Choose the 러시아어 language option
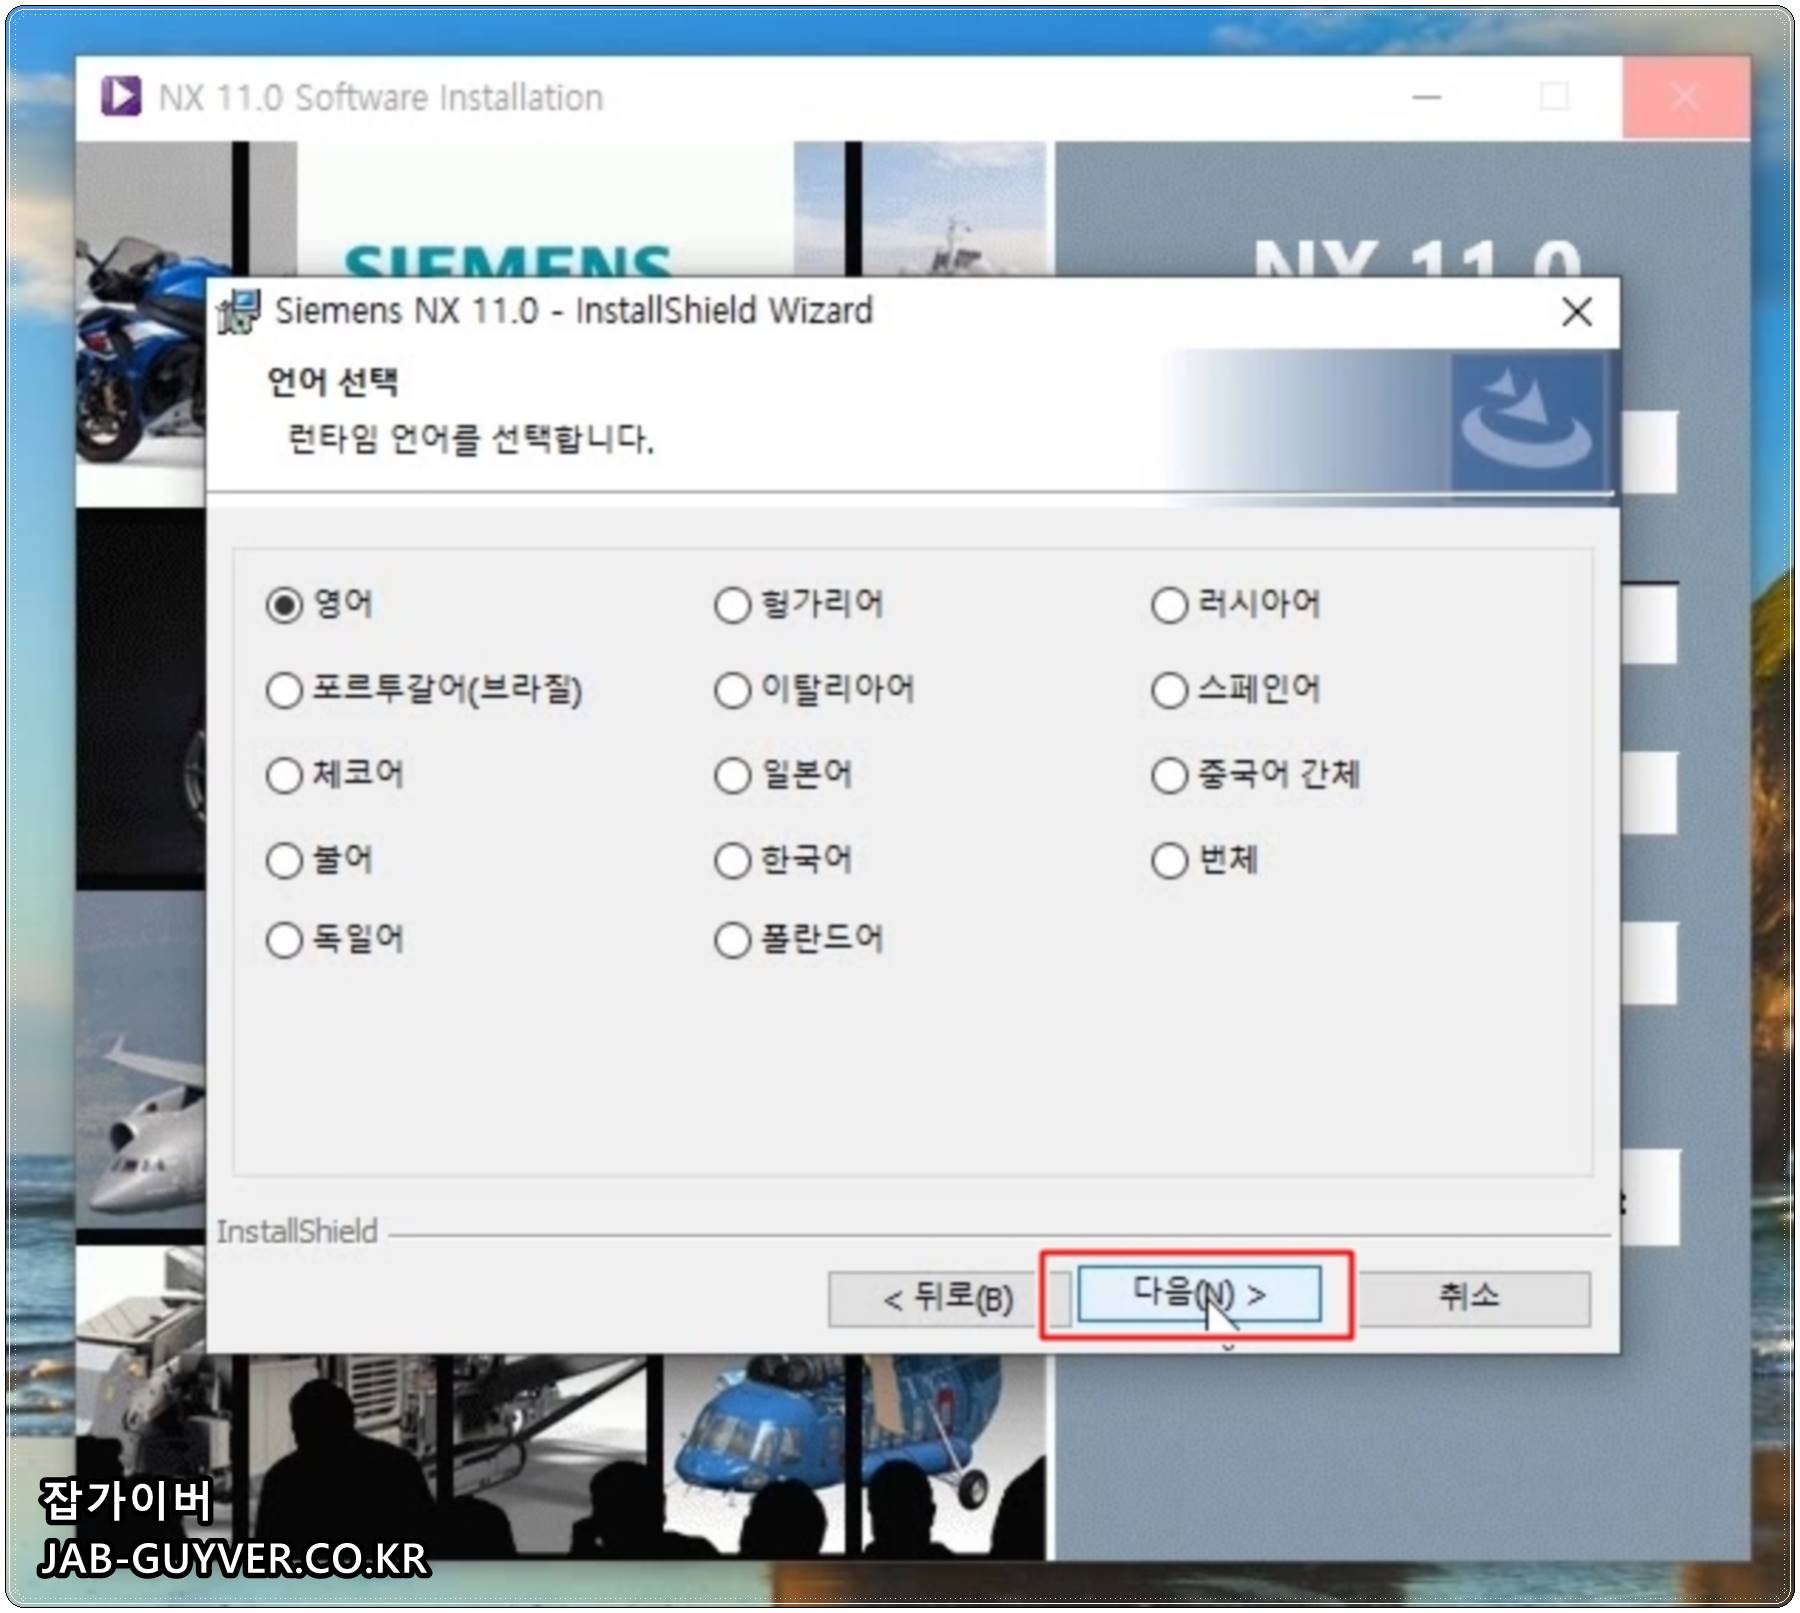1800x1613 pixels. coord(1169,605)
